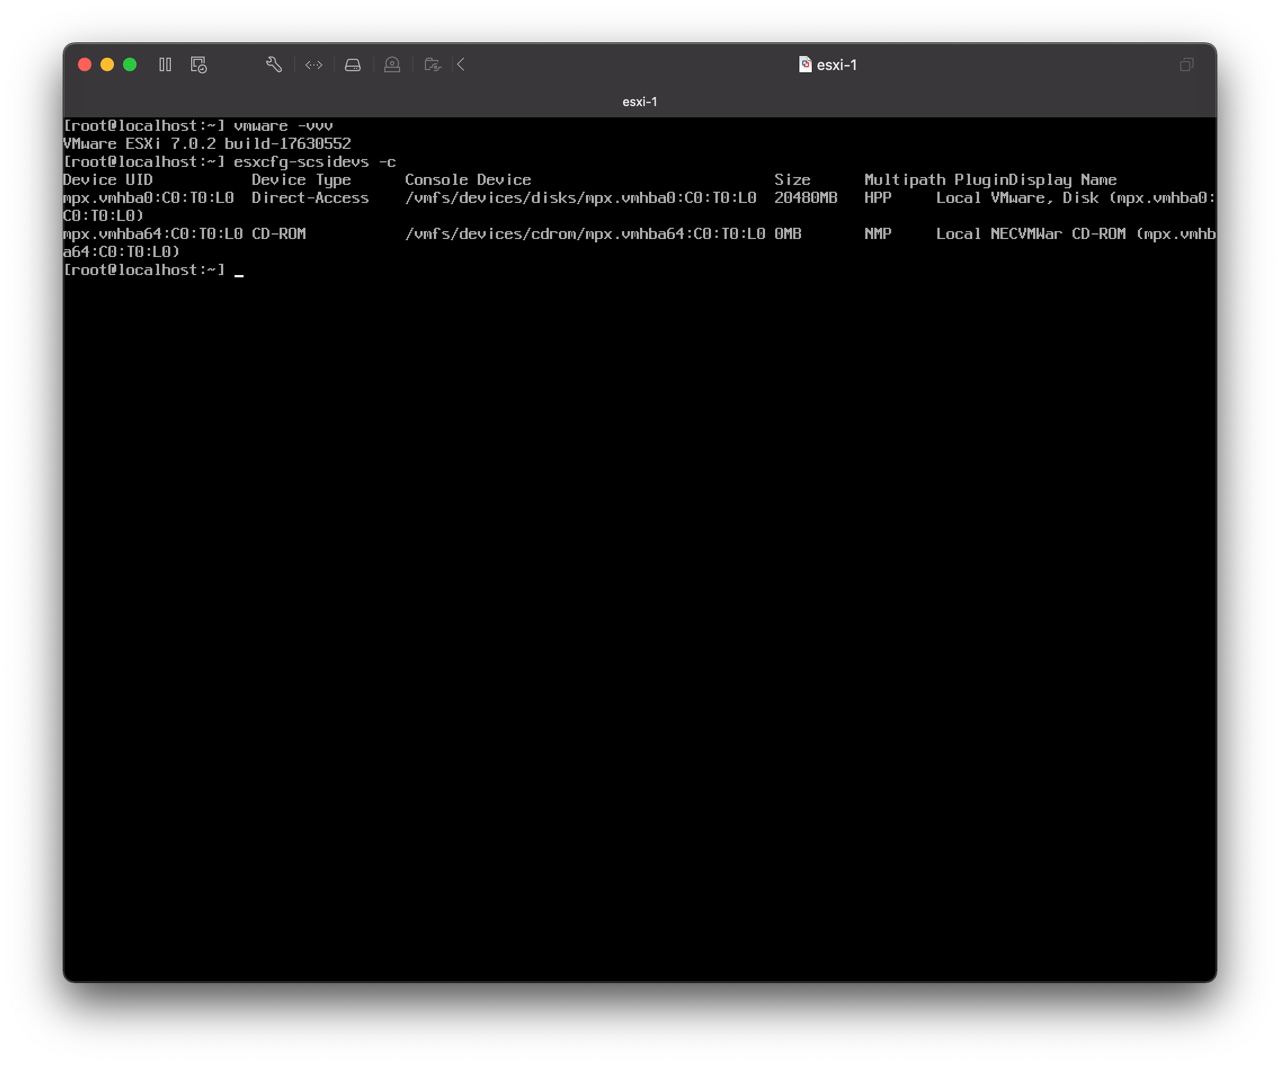1280x1066 pixels.
Task: Click the camera device icon
Action: (x=392, y=65)
